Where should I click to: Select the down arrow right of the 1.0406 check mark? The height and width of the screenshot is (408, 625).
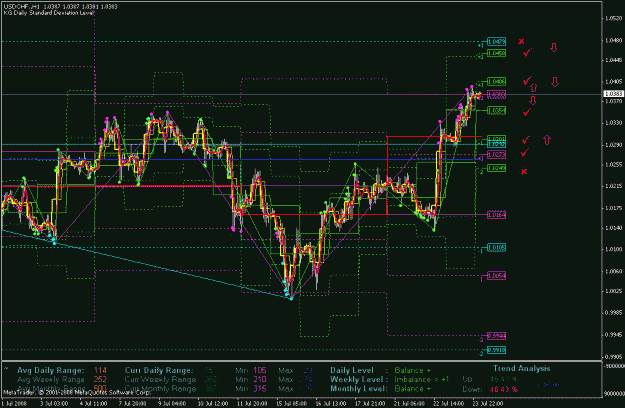[555, 82]
